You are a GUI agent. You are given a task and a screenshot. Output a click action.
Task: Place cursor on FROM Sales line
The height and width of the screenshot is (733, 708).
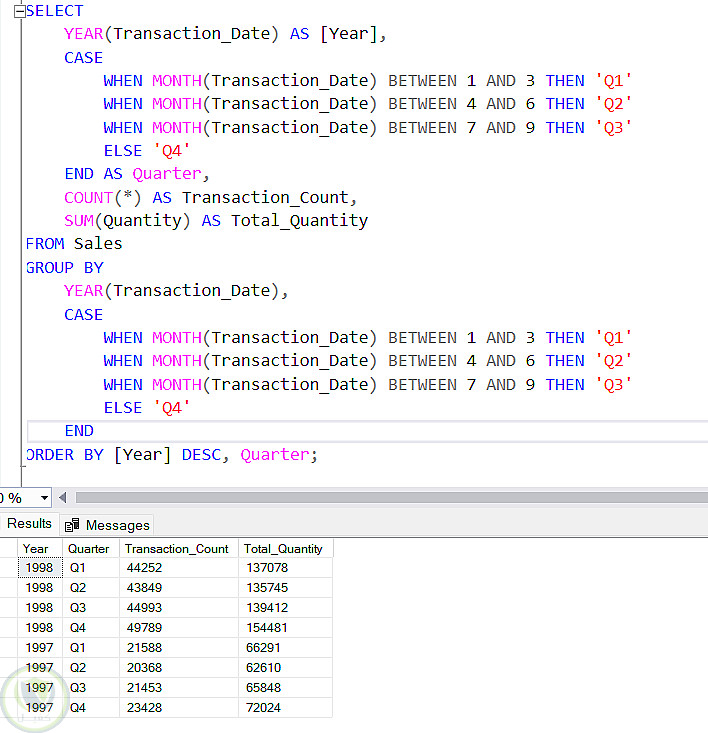pyautogui.click(x=74, y=244)
